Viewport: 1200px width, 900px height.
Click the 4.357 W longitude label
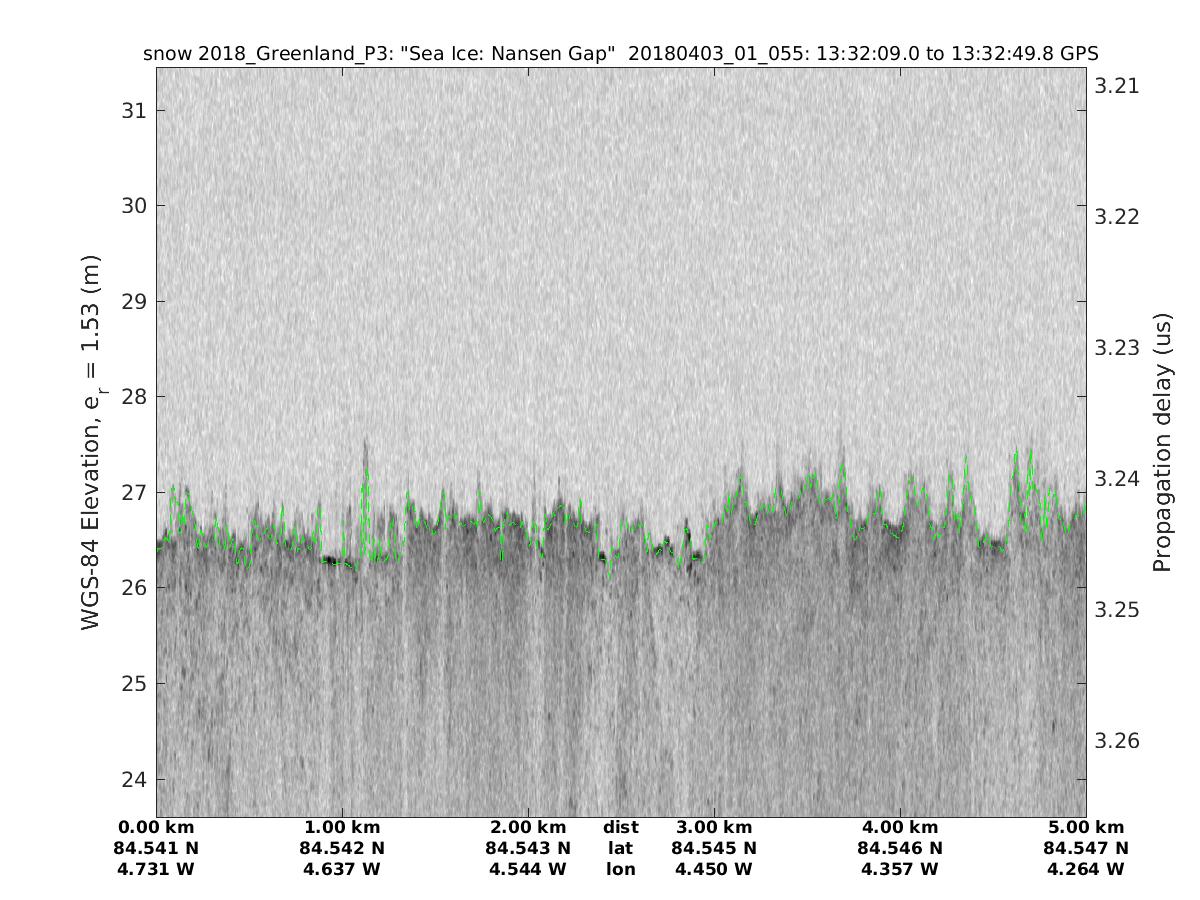click(900, 869)
